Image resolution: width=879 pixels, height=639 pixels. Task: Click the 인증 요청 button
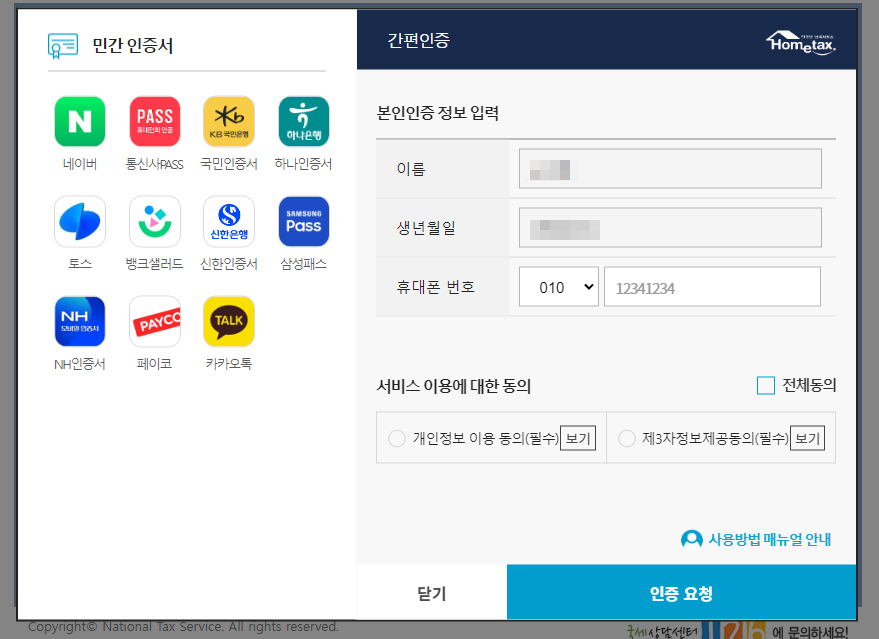click(x=681, y=592)
